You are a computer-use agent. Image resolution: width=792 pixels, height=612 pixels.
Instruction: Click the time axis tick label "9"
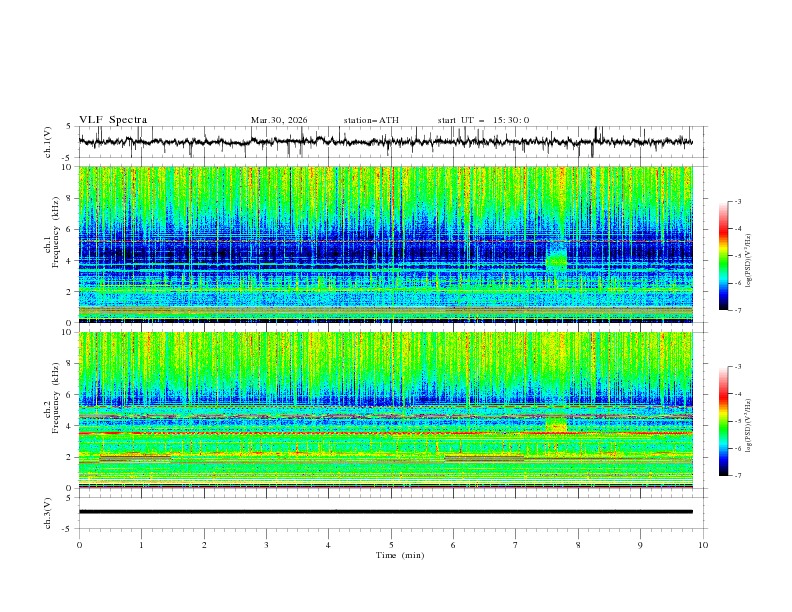point(640,545)
